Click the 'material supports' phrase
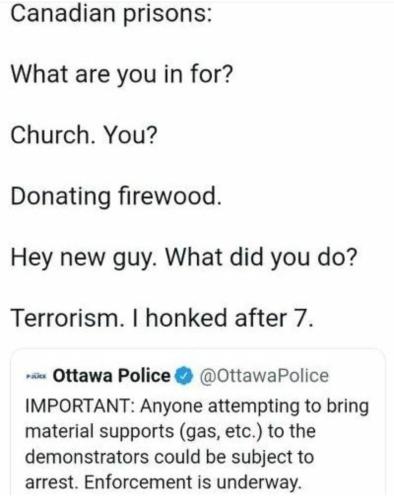This screenshot has width=394, height=500. point(100,432)
